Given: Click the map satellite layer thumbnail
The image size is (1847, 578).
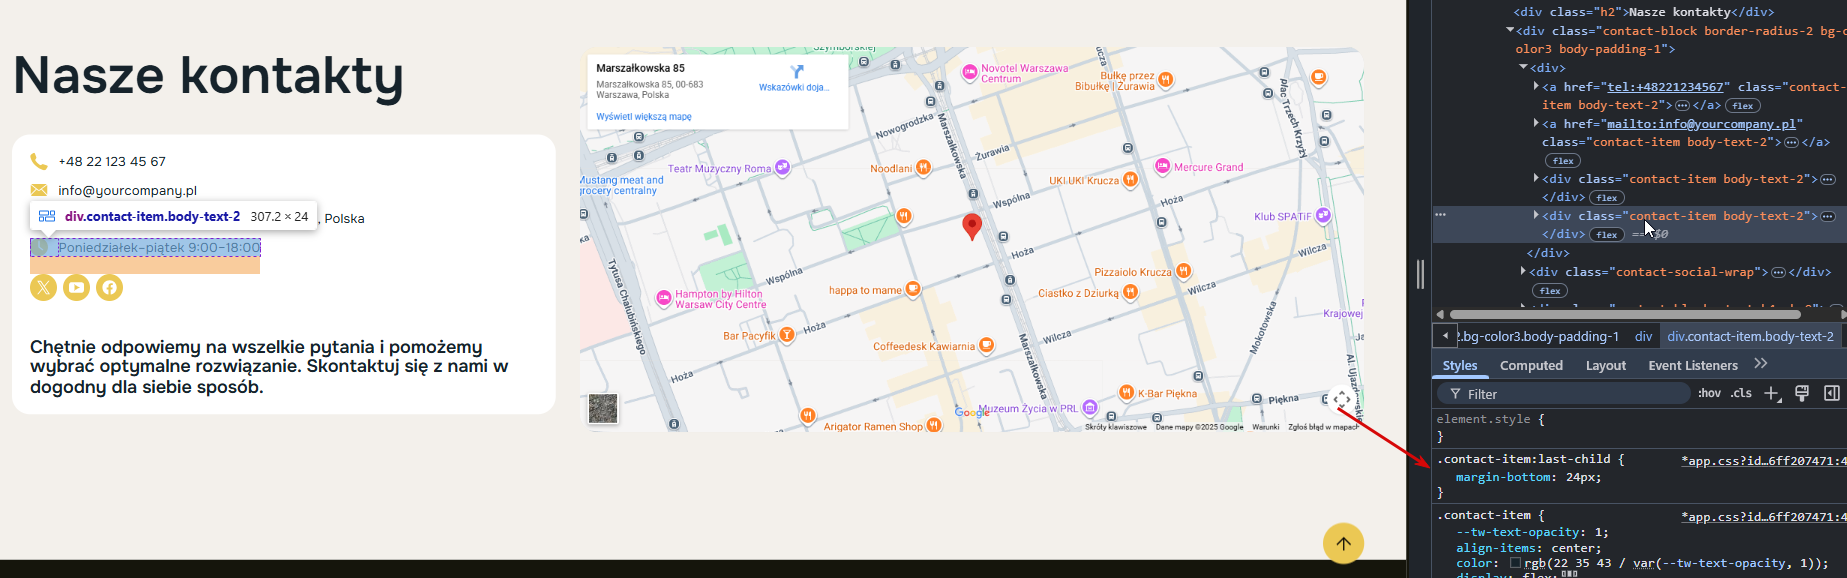Looking at the screenshot, I should (603, 408).
